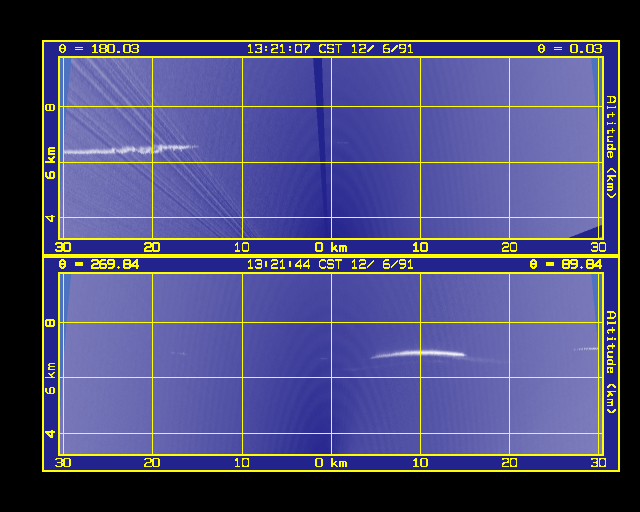Click the θ = 269.84 angle label
The image size is (640, 512).
point(99,265)
